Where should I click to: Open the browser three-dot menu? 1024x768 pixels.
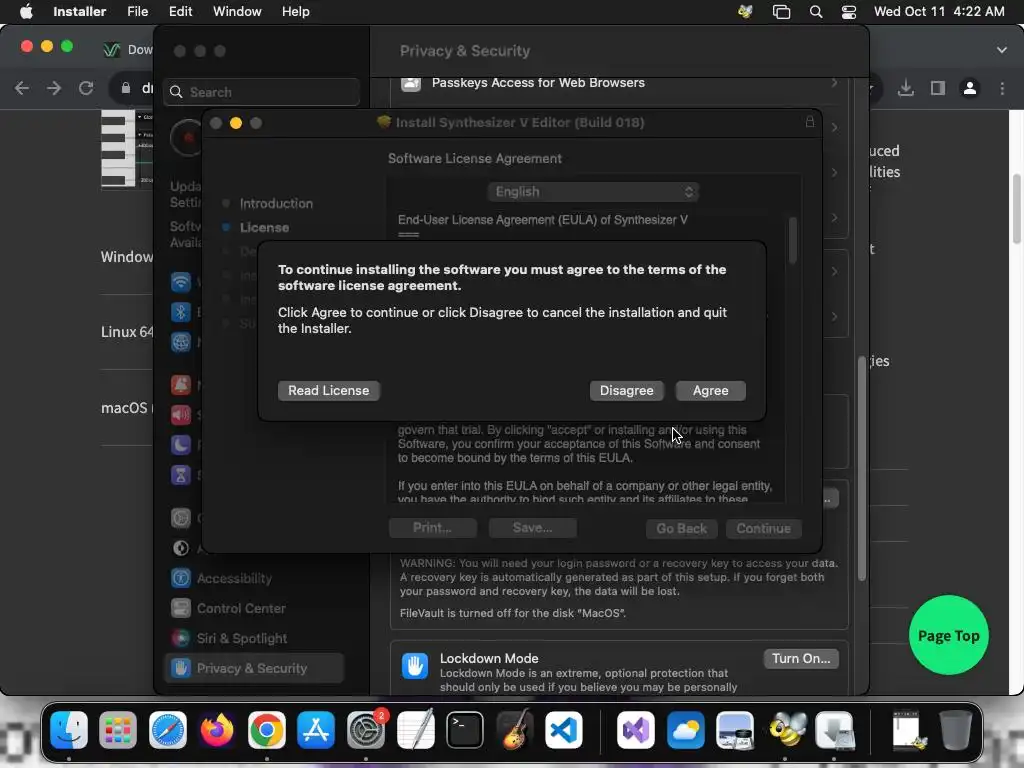[x=1002, y=88]
